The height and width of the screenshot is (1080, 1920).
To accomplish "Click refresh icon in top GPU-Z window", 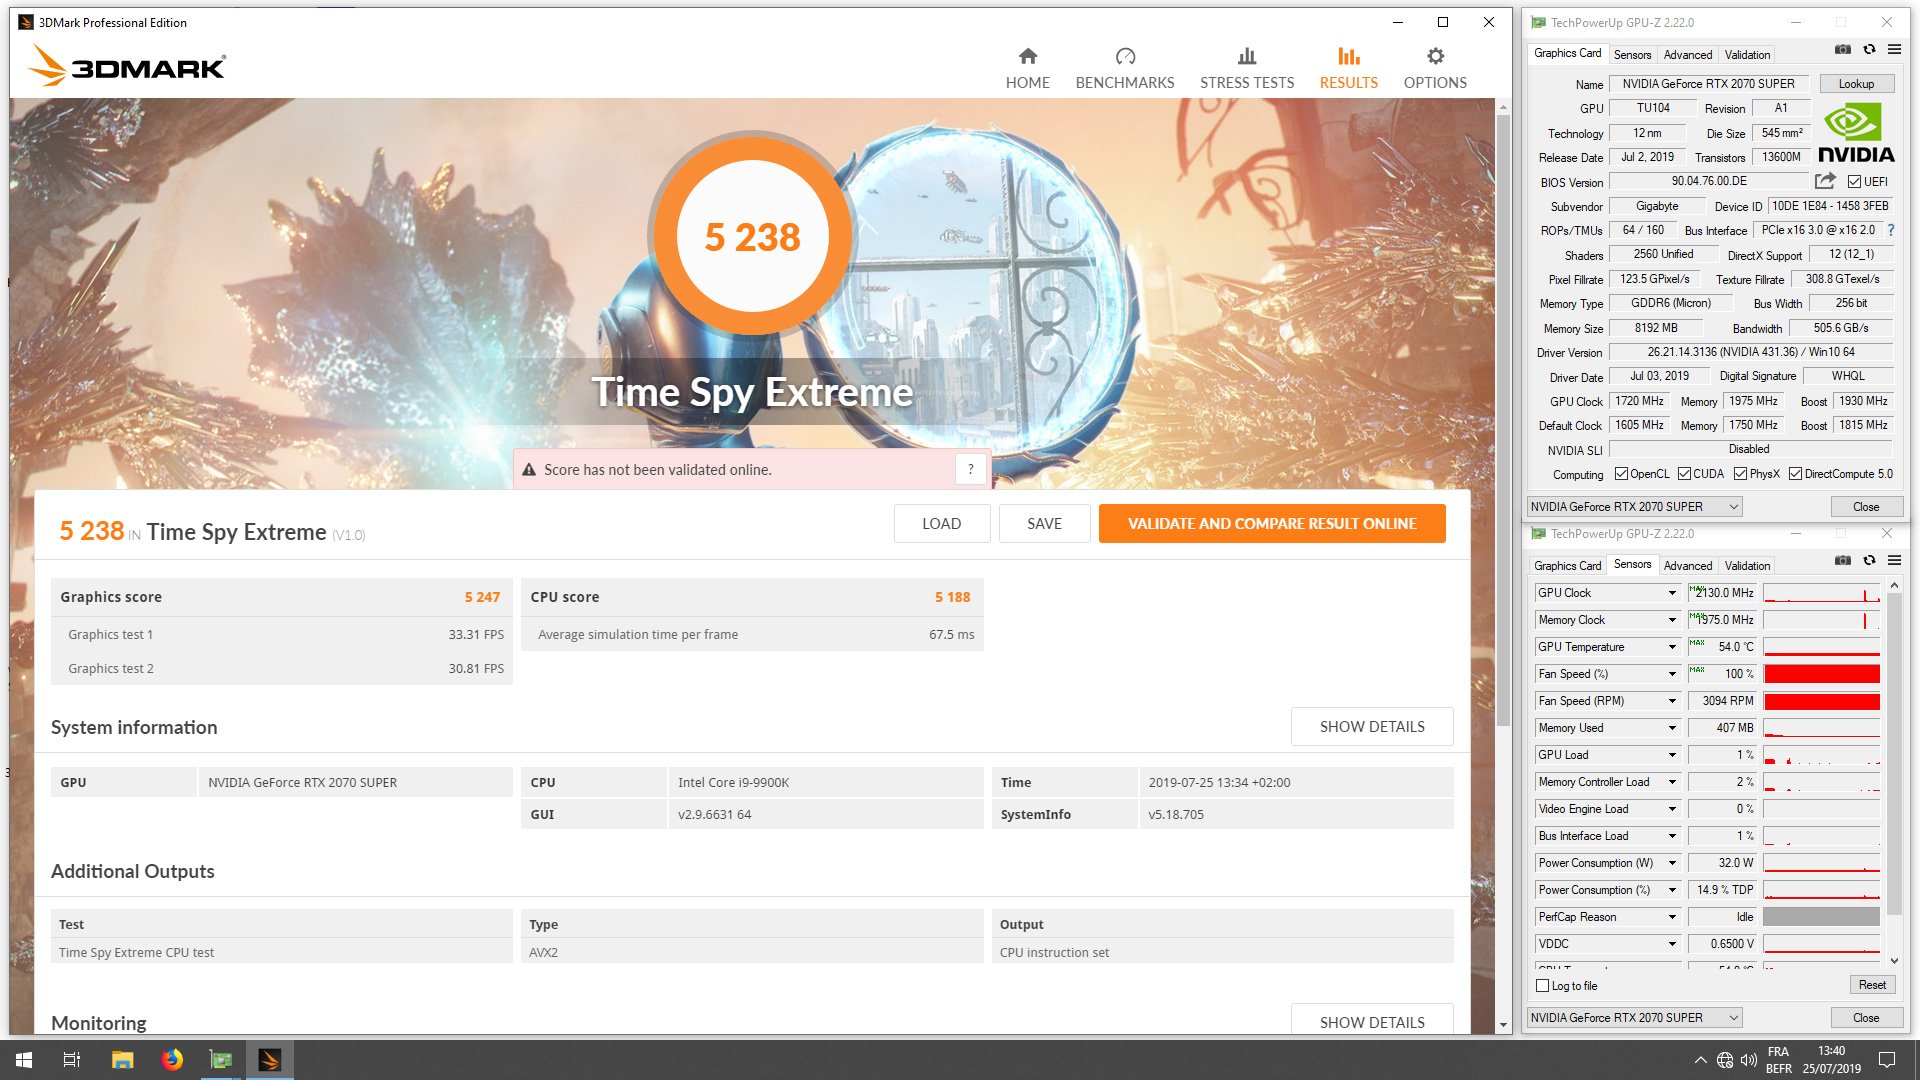I will point(1869,49).
